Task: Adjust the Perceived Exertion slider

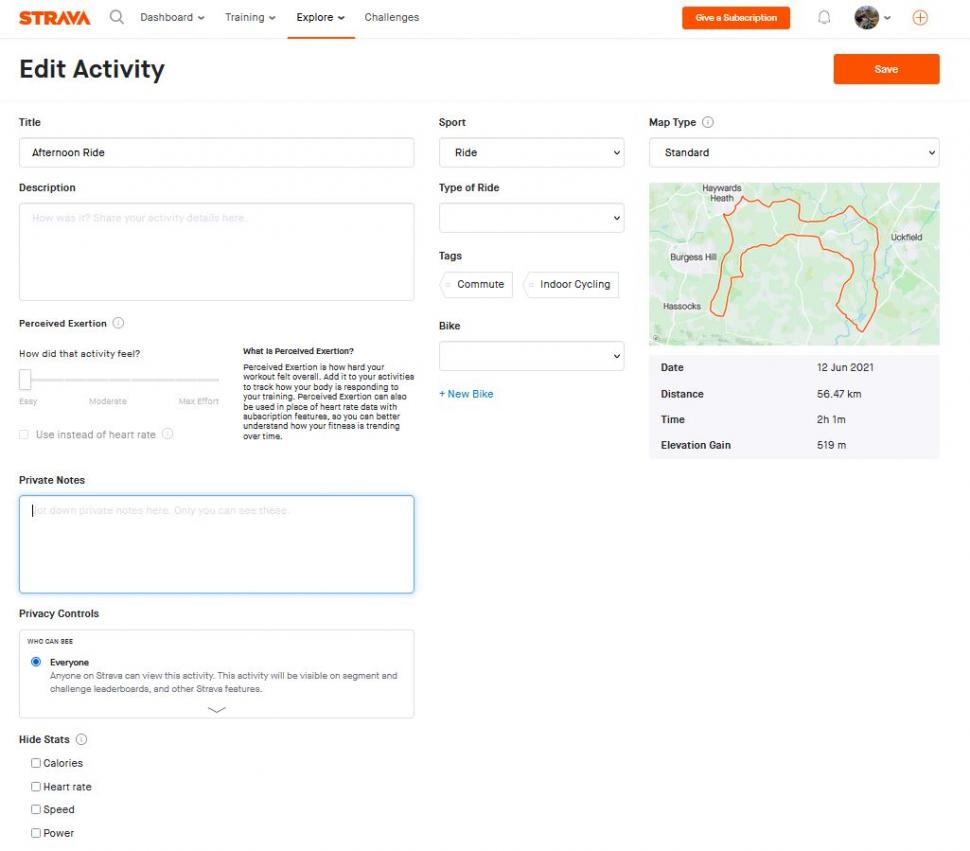Action: pyautogui.click(x=25, y=378)
